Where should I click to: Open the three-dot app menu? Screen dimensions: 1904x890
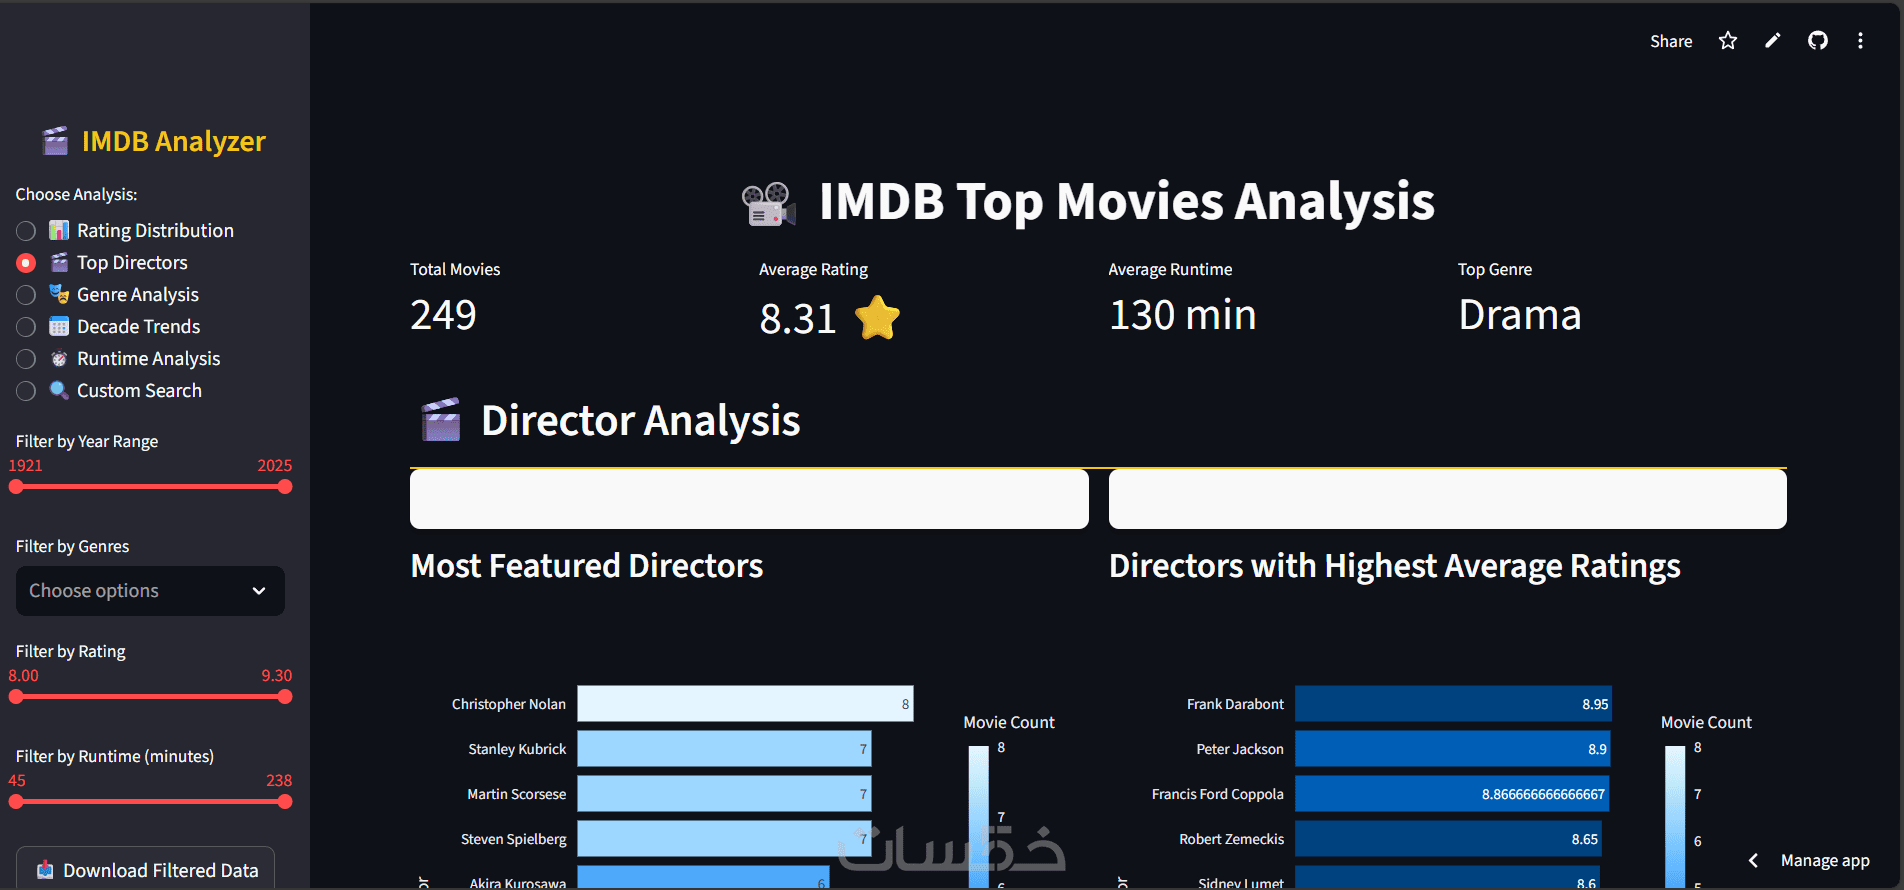pyautogui.click(x=1861, y=41)
